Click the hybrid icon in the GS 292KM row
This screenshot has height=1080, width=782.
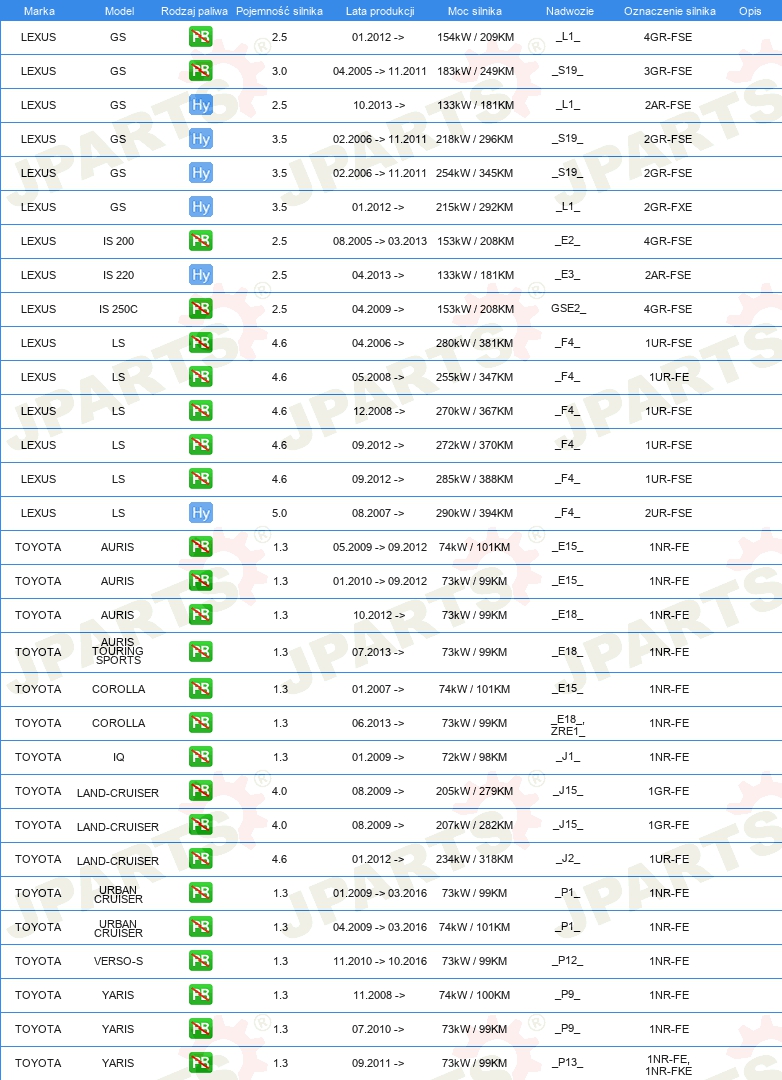tap(200, 207)
